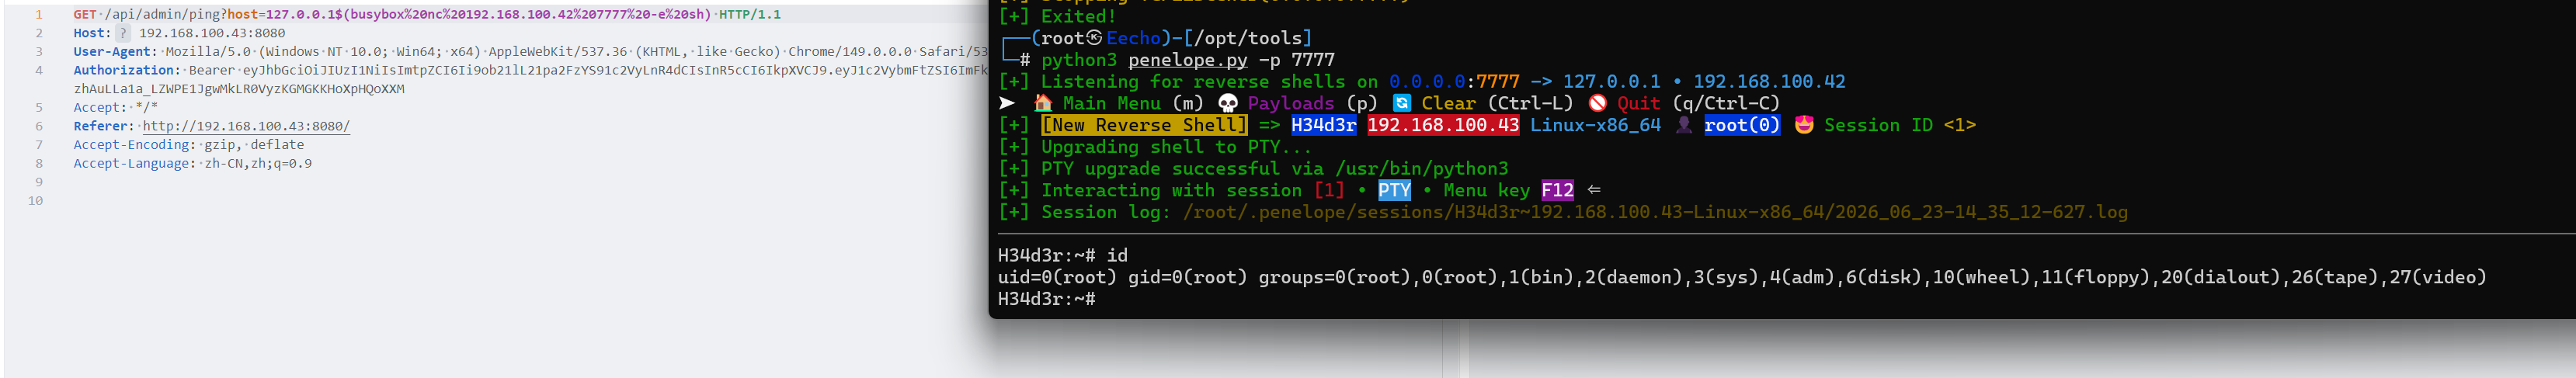The image size is (2576, 378).
Task: Click Linux-x86_64 in new shell line
Action: (x=1595, y=125)
